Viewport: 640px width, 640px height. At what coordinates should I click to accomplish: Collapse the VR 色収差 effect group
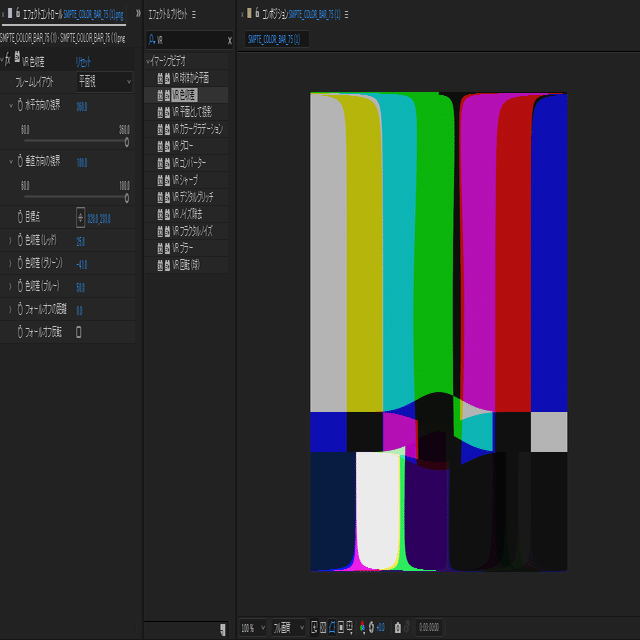2,60
